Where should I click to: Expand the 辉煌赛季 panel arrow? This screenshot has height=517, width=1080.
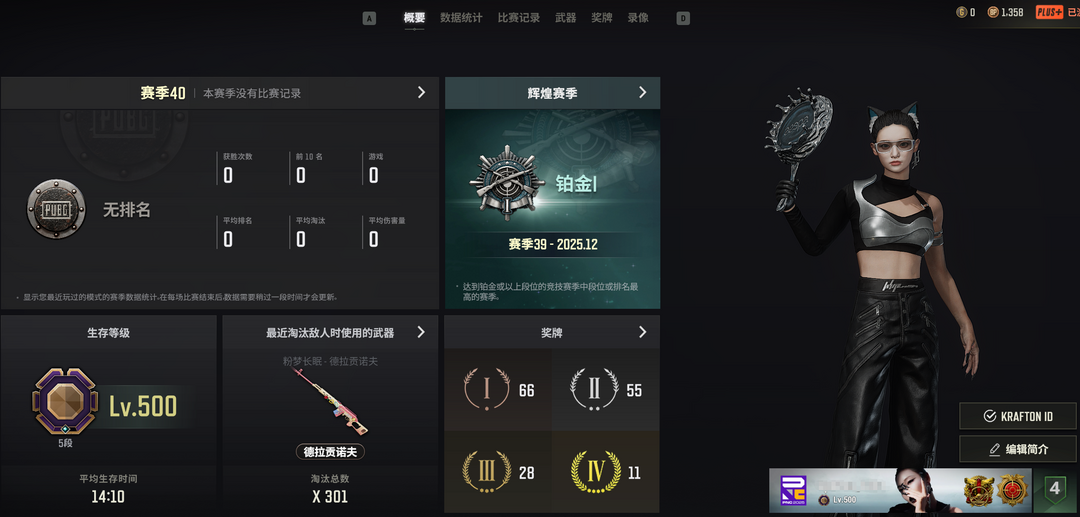click(x=643, y=92)
